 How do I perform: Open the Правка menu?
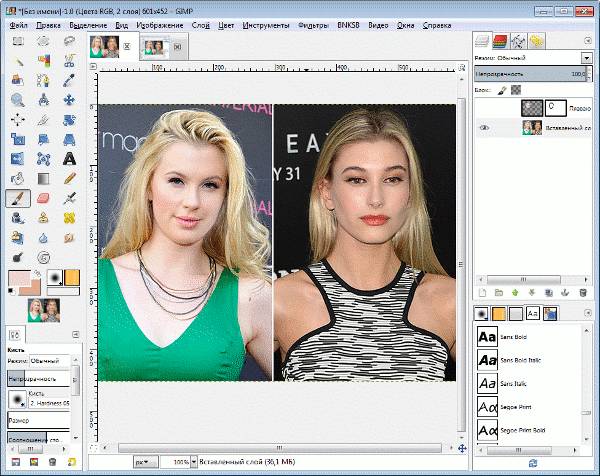(48, 25)
